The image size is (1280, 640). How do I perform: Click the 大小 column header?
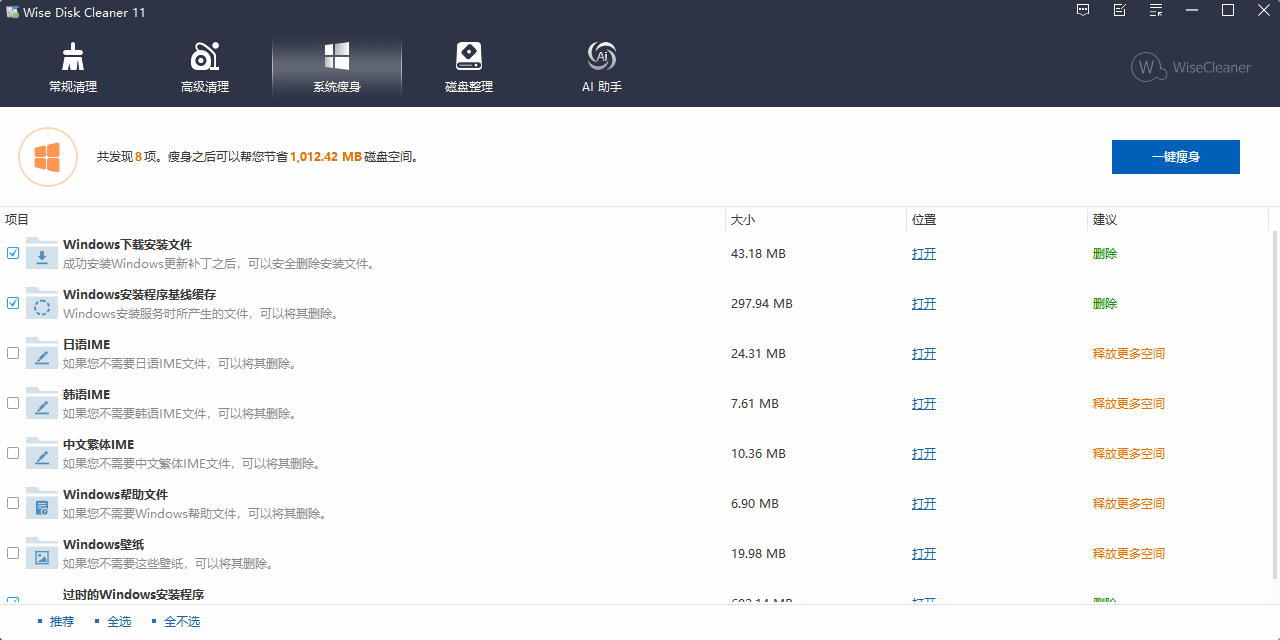pos(743,219)
